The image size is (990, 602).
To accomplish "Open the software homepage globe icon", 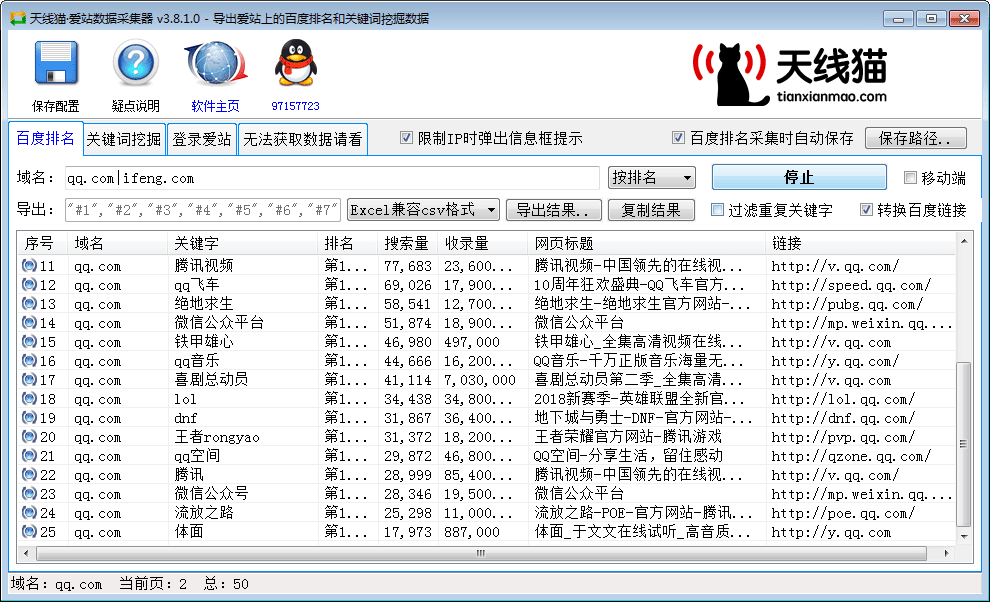I will [x=215, y=63].
